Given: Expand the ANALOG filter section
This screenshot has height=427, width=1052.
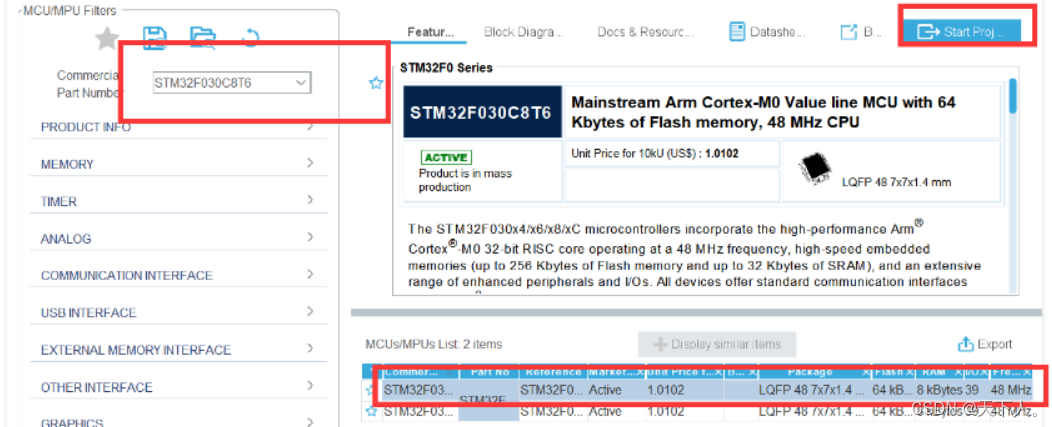Looking at the screenshot, I should point(178,238).
